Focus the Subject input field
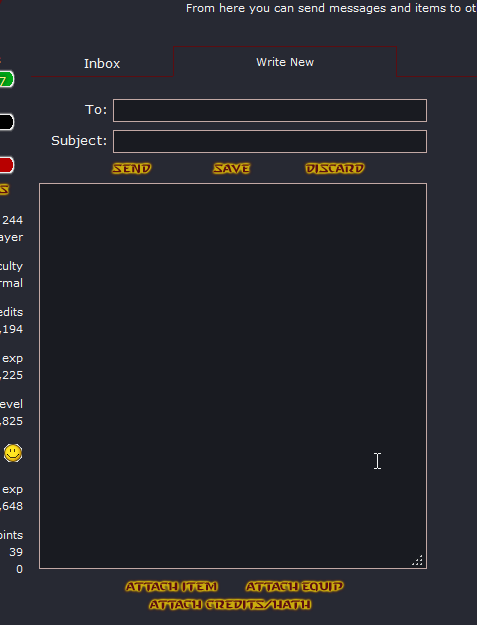 pos(270,142)
